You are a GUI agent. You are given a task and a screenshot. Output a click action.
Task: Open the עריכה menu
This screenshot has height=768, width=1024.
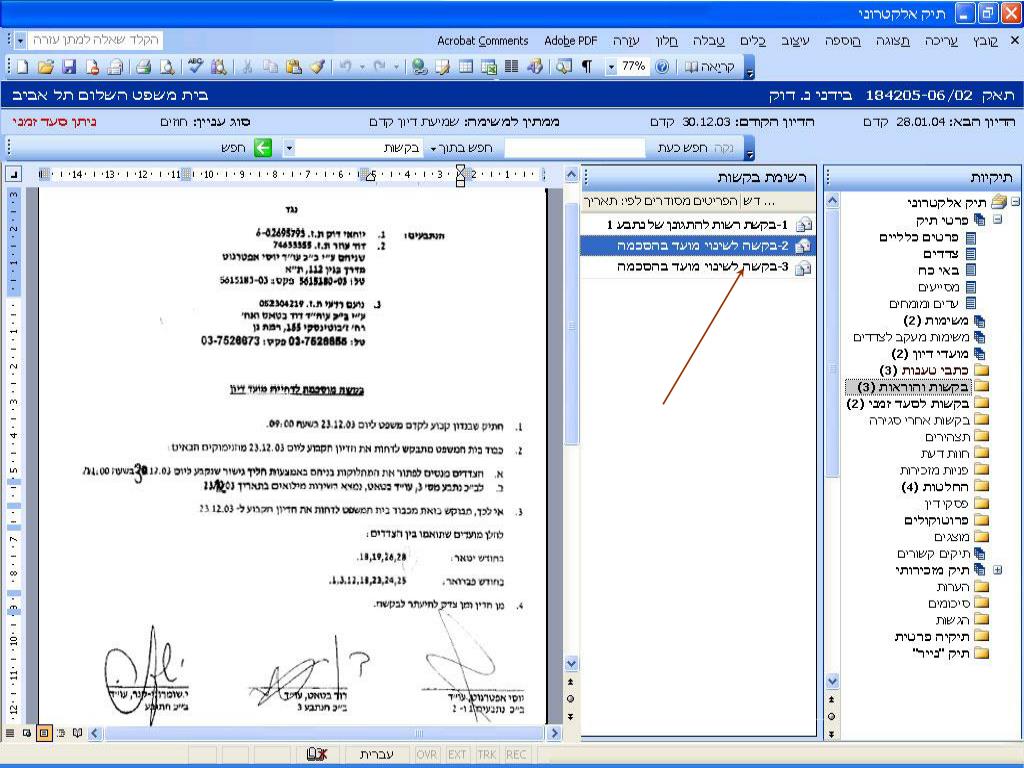(x=941, y=40)
